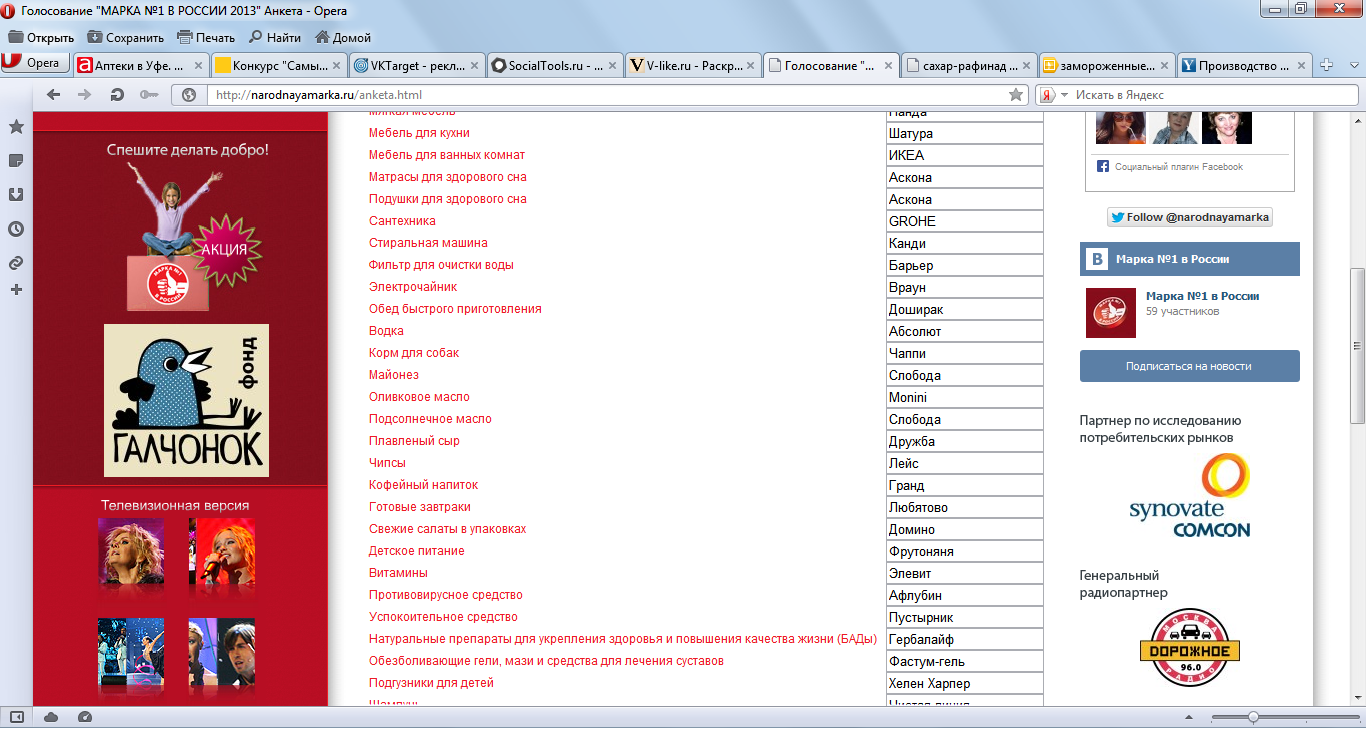
Task: Click the key password manager icon
Action: pos(148,95)
